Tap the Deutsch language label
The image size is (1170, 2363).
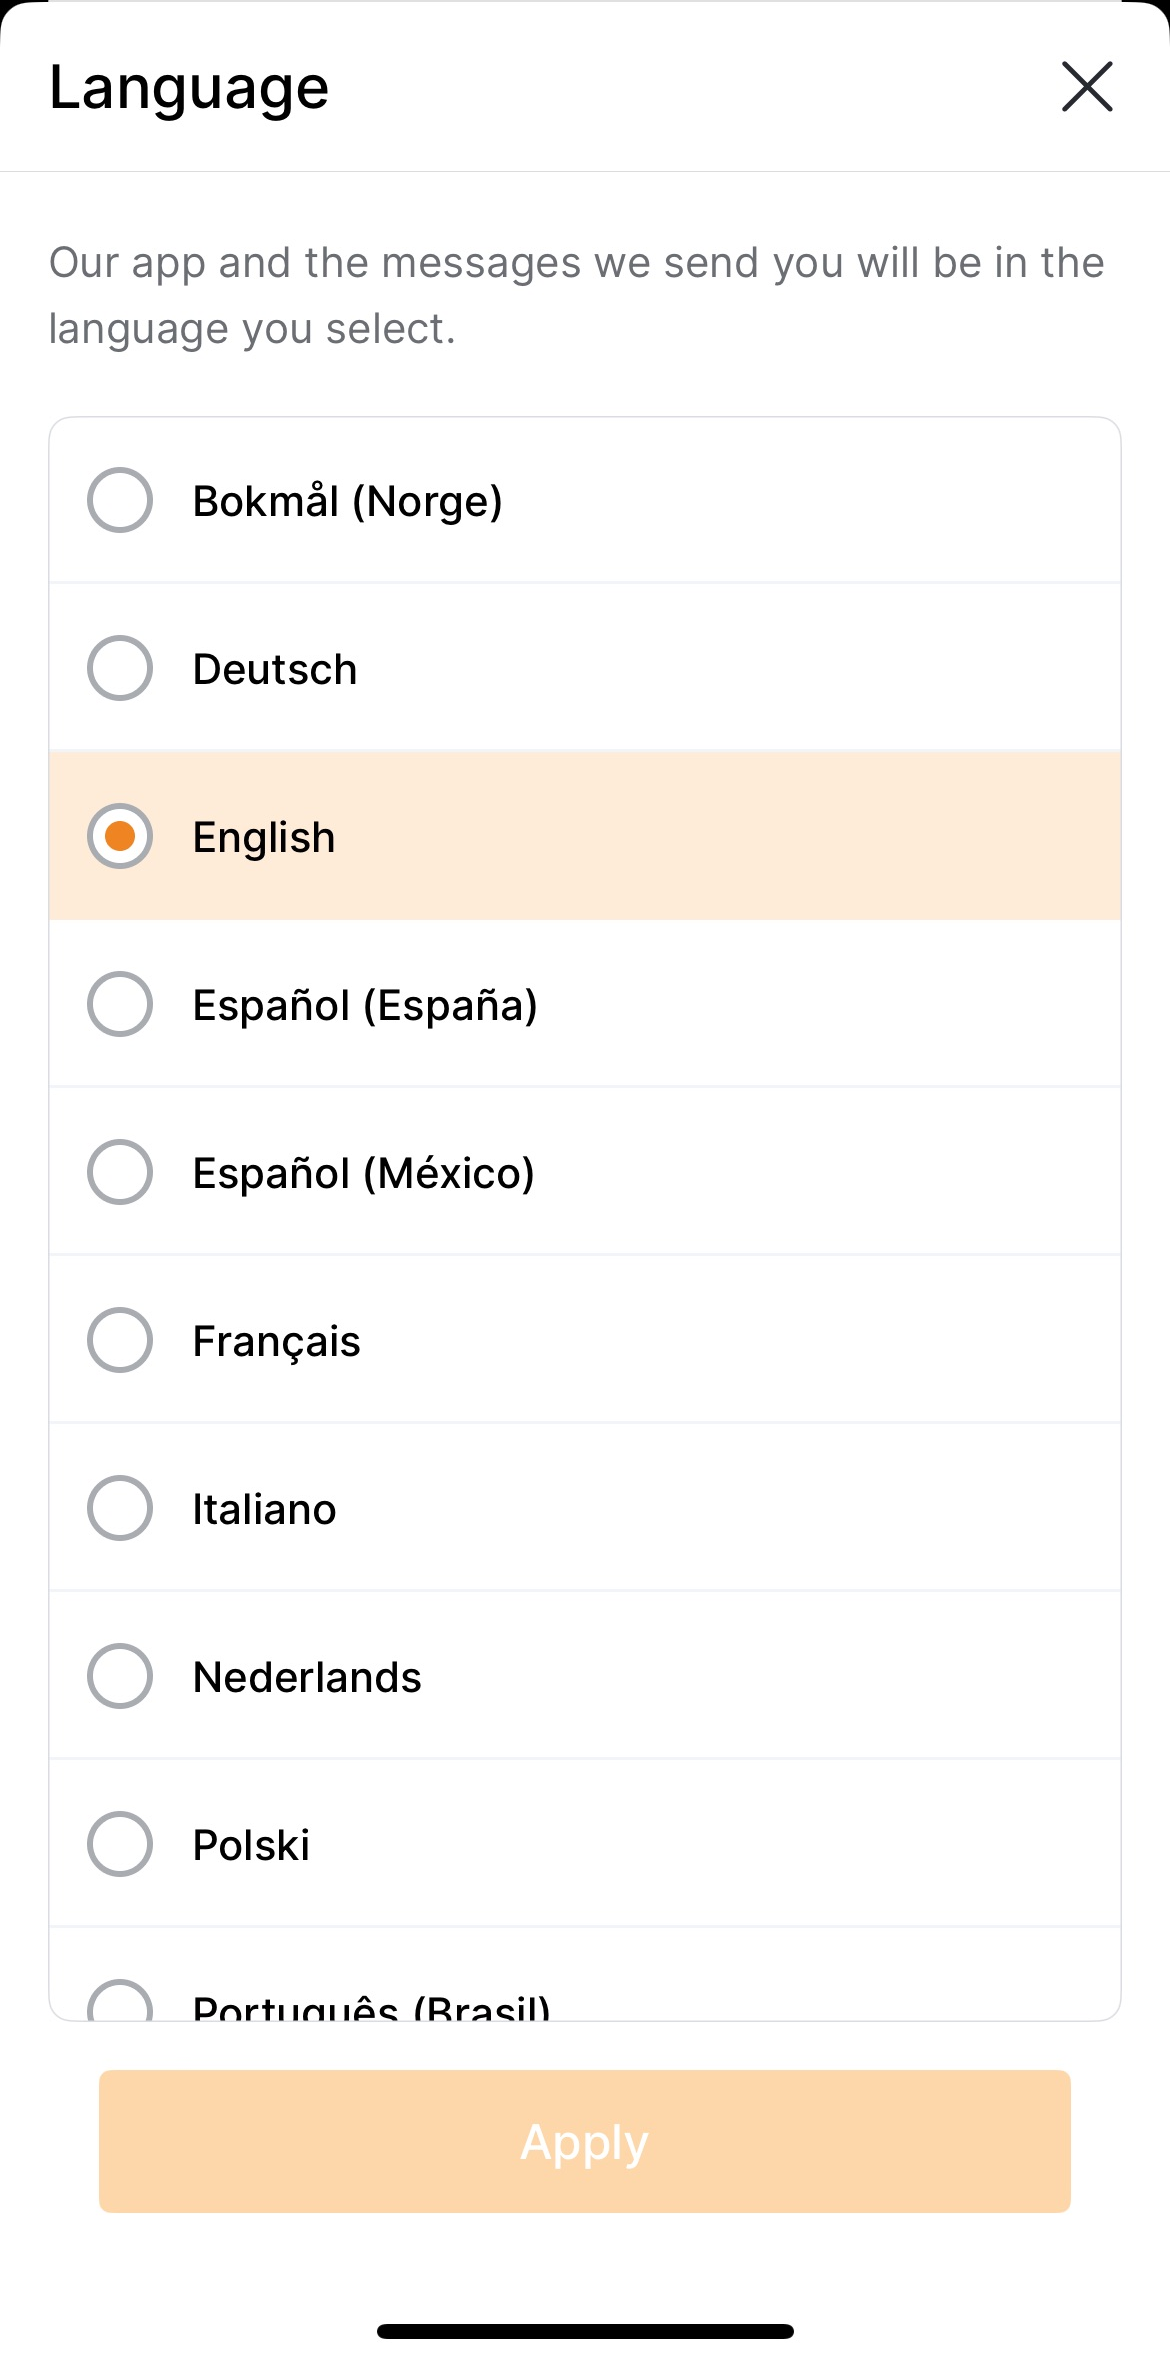click(x=275, y=669)
